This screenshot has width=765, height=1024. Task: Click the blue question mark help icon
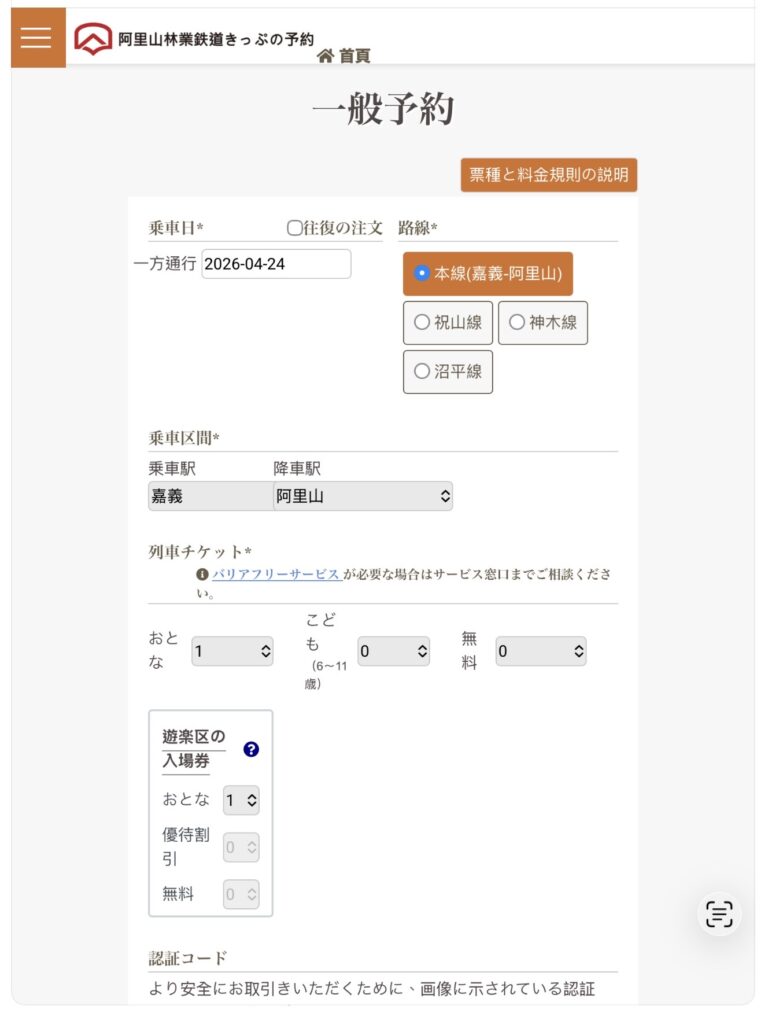251,749
